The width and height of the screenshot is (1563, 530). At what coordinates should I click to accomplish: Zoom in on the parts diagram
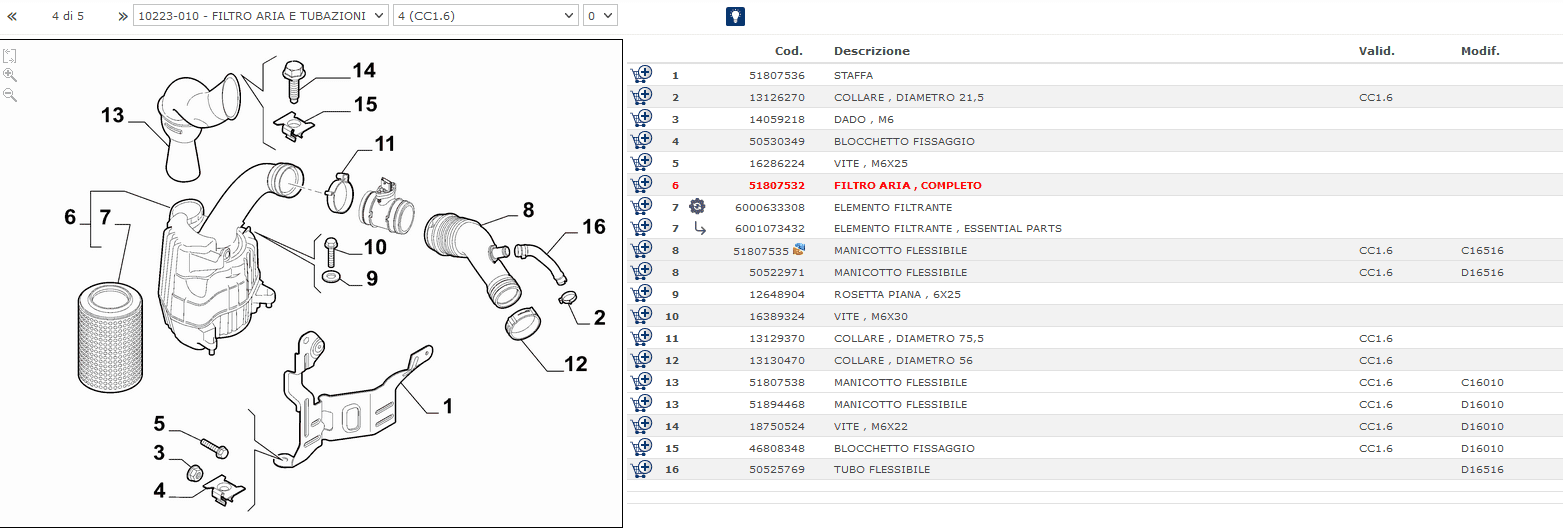point(10,75)
